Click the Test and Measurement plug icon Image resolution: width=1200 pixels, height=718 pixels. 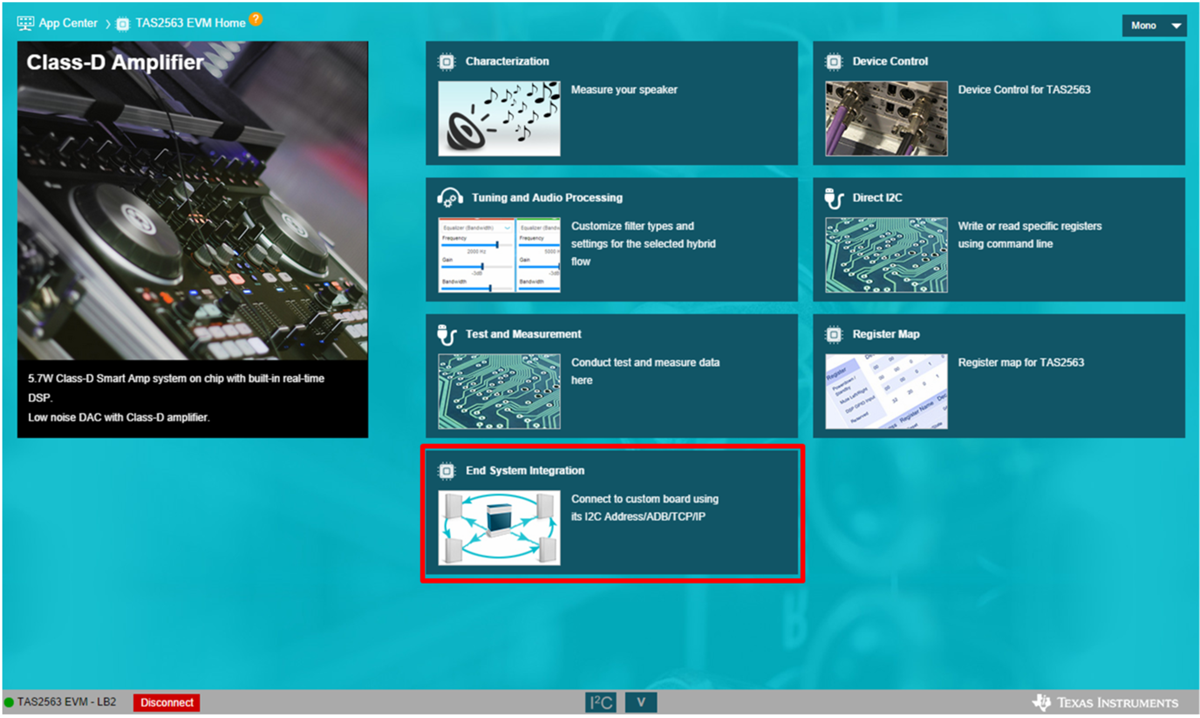(x=447, y=334)
